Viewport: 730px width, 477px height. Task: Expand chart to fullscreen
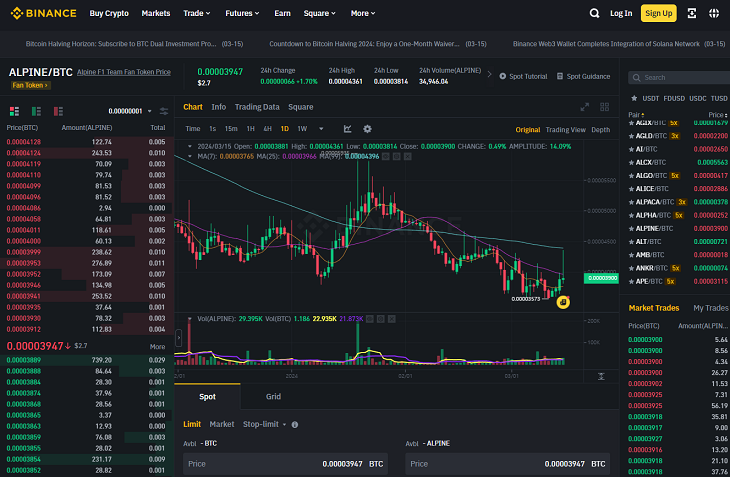585,107
